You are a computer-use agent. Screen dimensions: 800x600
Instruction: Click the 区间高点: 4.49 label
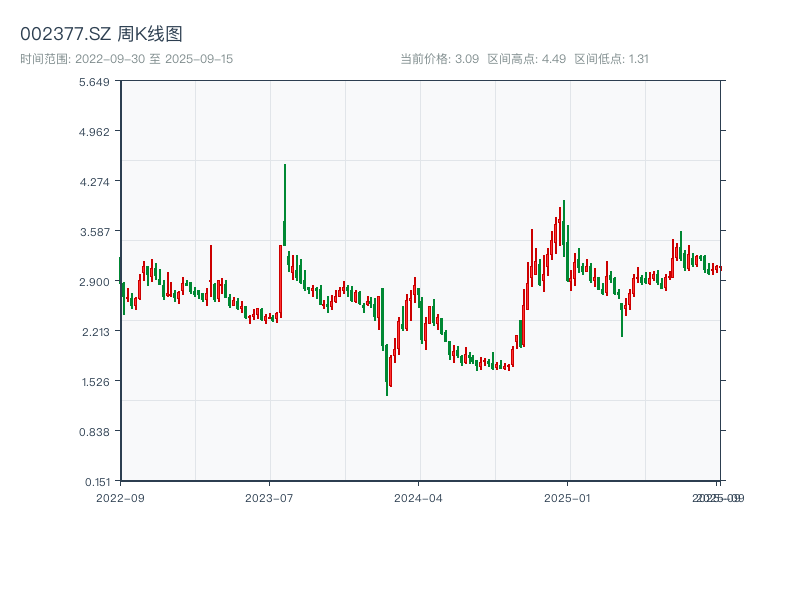(527, 59)
